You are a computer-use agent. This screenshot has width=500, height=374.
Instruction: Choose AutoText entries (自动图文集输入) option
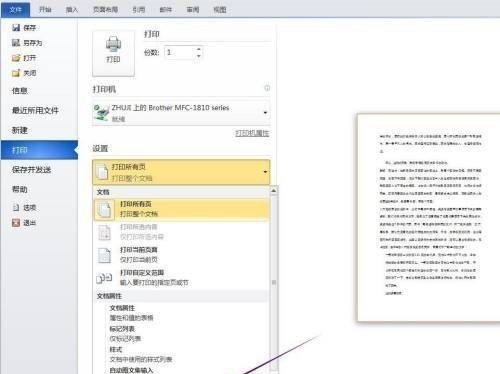(181, 370)
